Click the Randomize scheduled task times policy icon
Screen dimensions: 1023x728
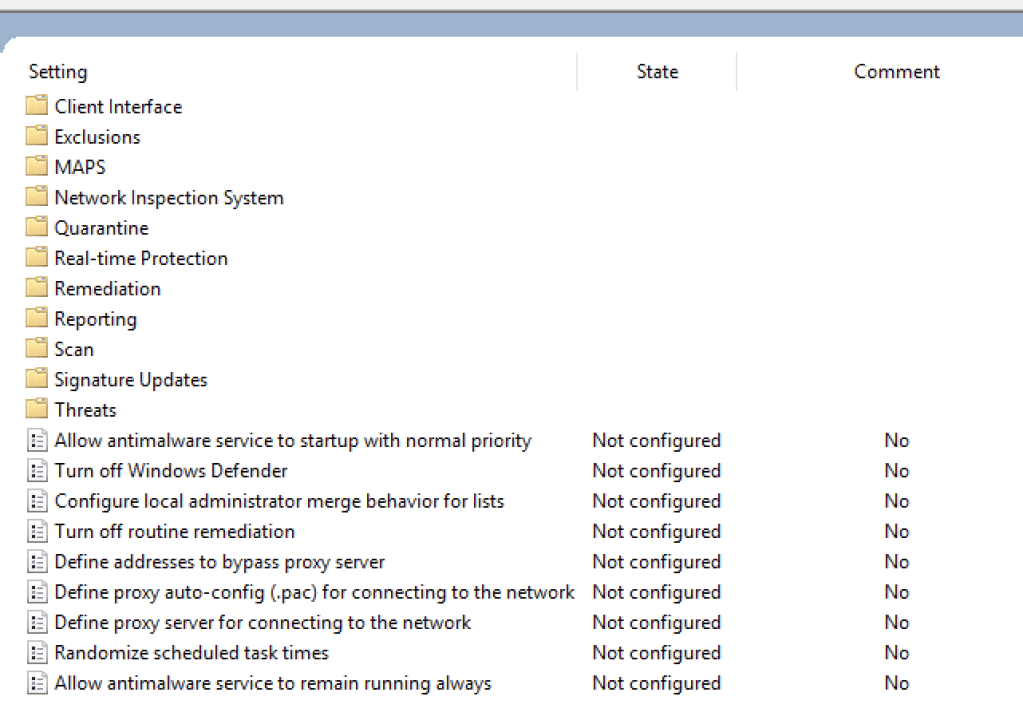[x=37, y=653]
